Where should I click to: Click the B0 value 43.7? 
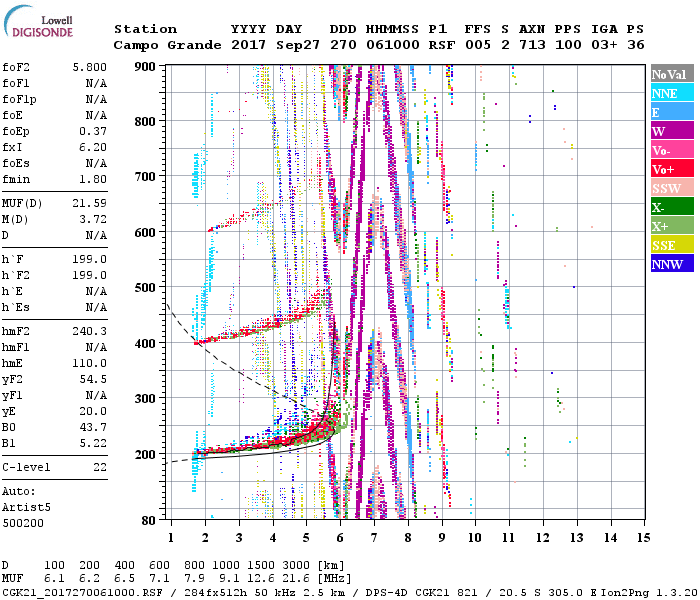[93, 428]
